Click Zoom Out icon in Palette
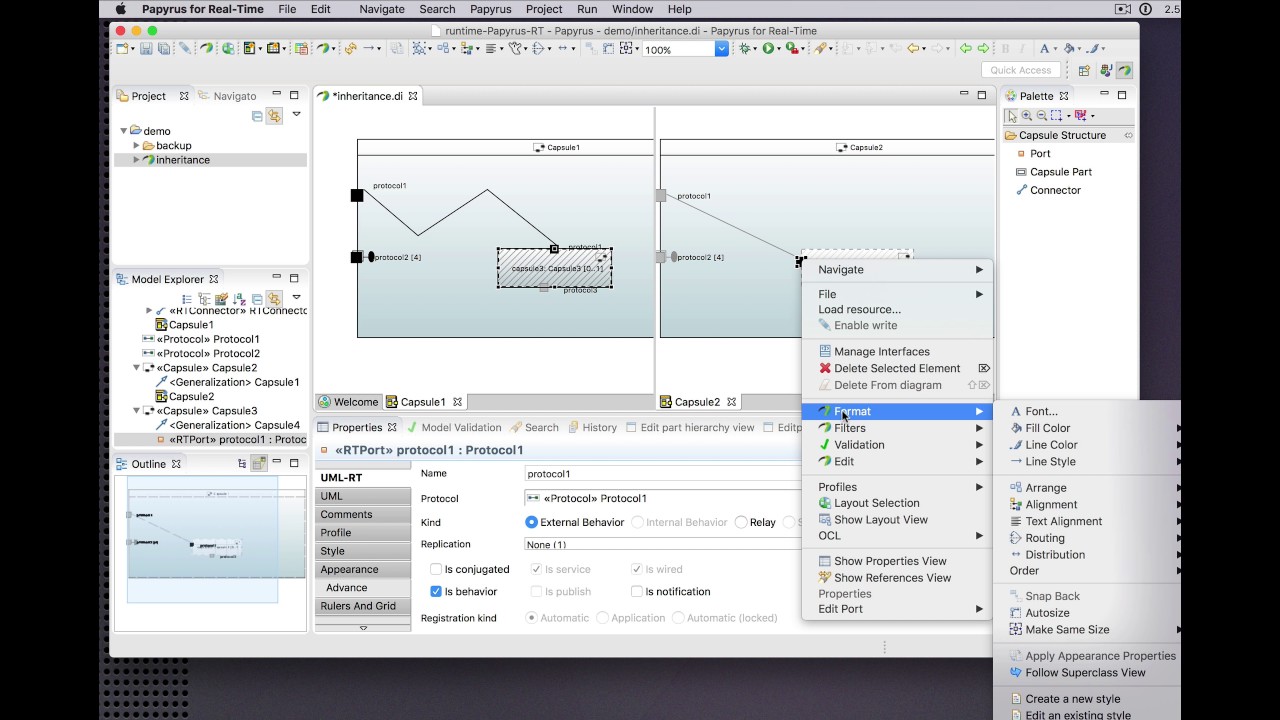The height and width of the screenshot is (720, 1280). pyautogui.click(x=1041, y=116)
